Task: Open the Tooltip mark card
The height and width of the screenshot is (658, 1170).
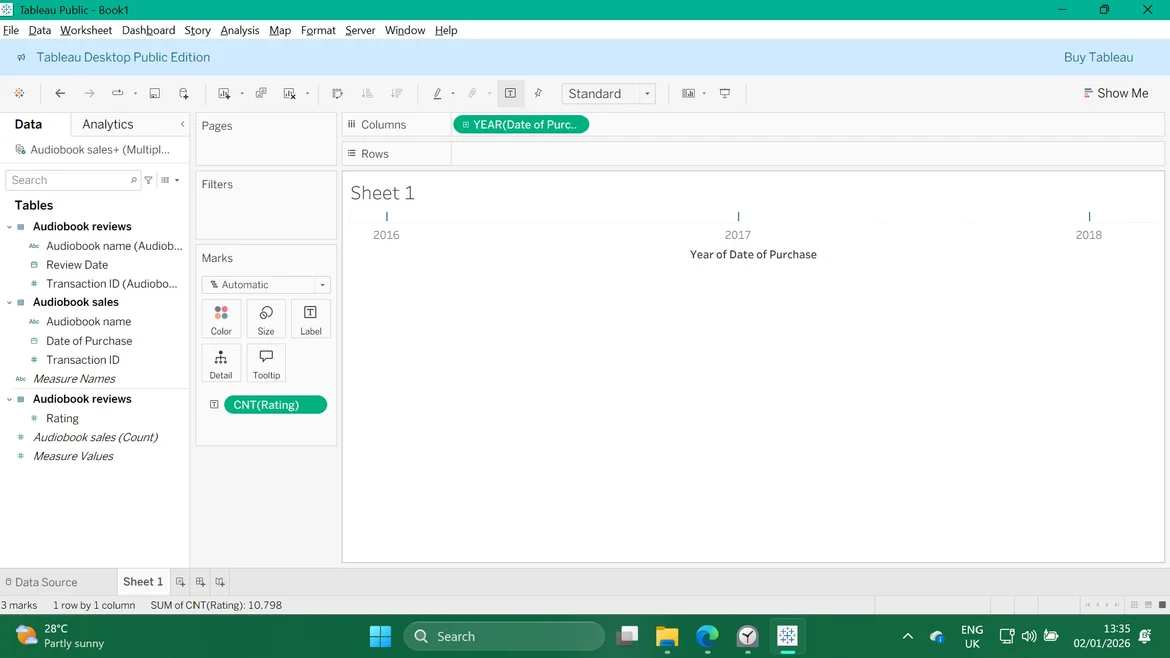Action: coord(266,363)
